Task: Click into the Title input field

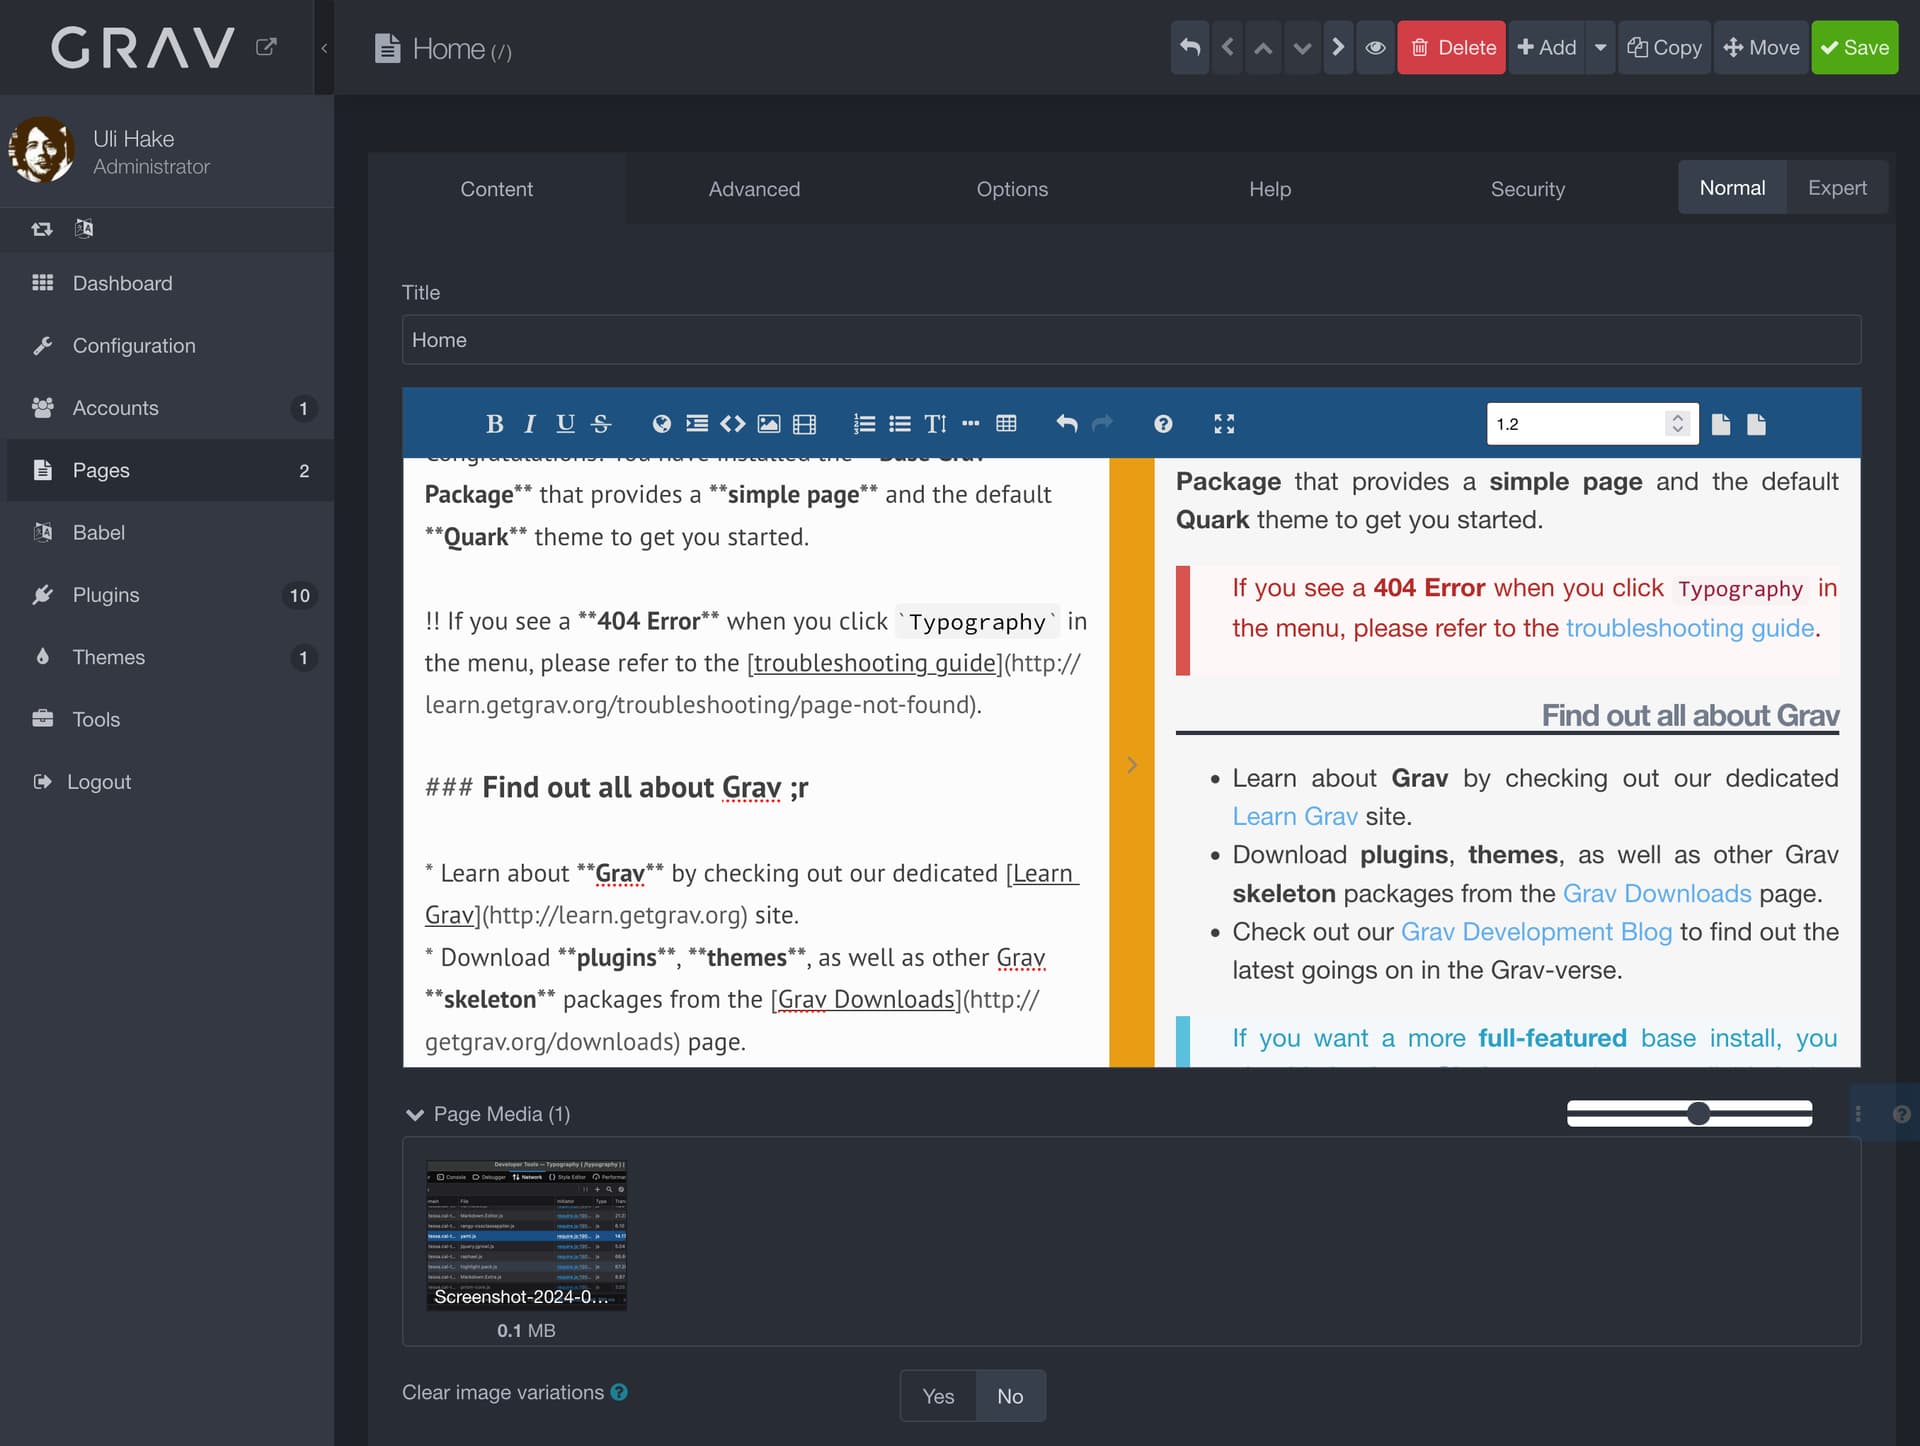Action: pyautogui.click(x=1131, y=340)
